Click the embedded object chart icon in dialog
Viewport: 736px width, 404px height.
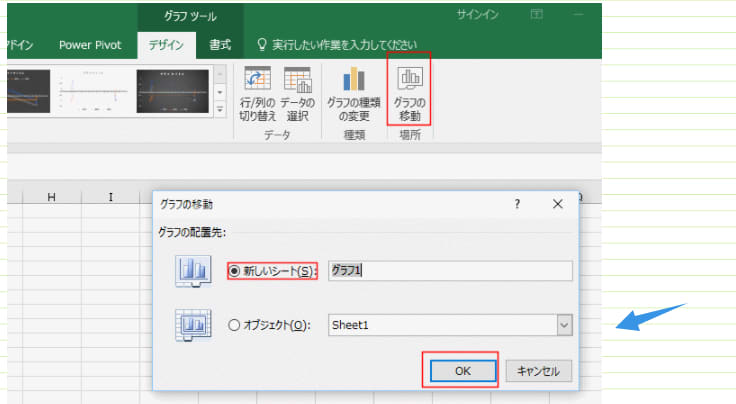(192, 325)
